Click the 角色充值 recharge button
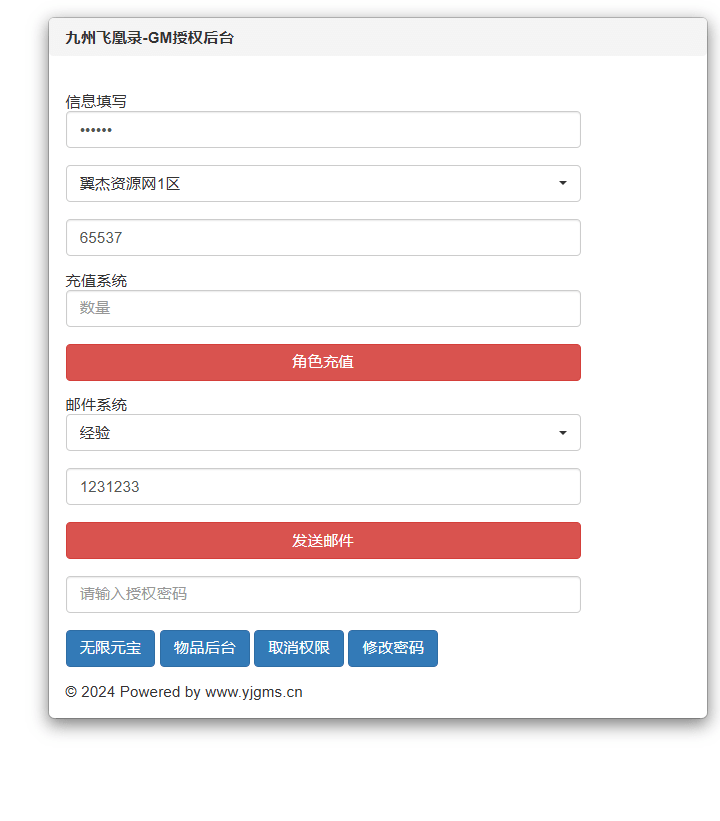720x821 pixels. [x=322, y=362]
